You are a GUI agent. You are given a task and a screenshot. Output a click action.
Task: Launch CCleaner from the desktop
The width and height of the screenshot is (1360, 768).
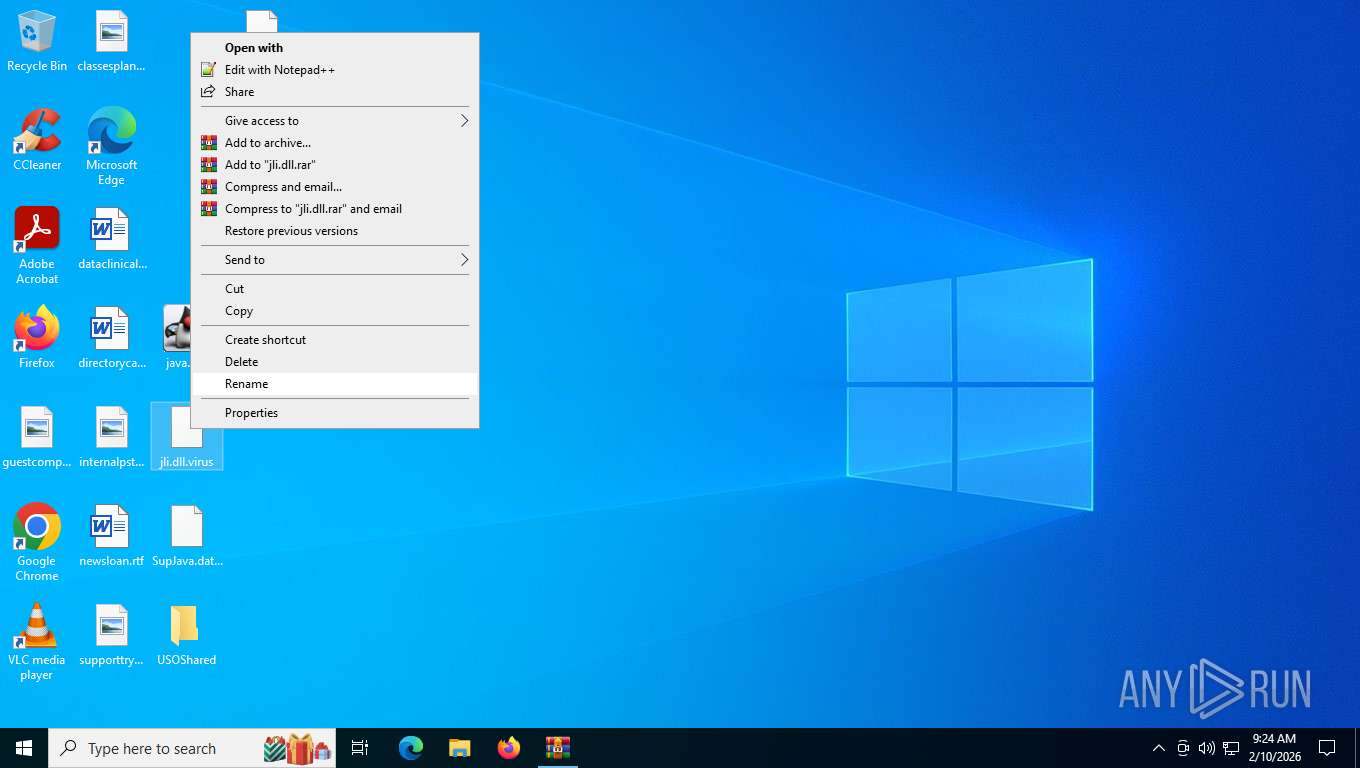pyautogui.click(x=37, y=140)
